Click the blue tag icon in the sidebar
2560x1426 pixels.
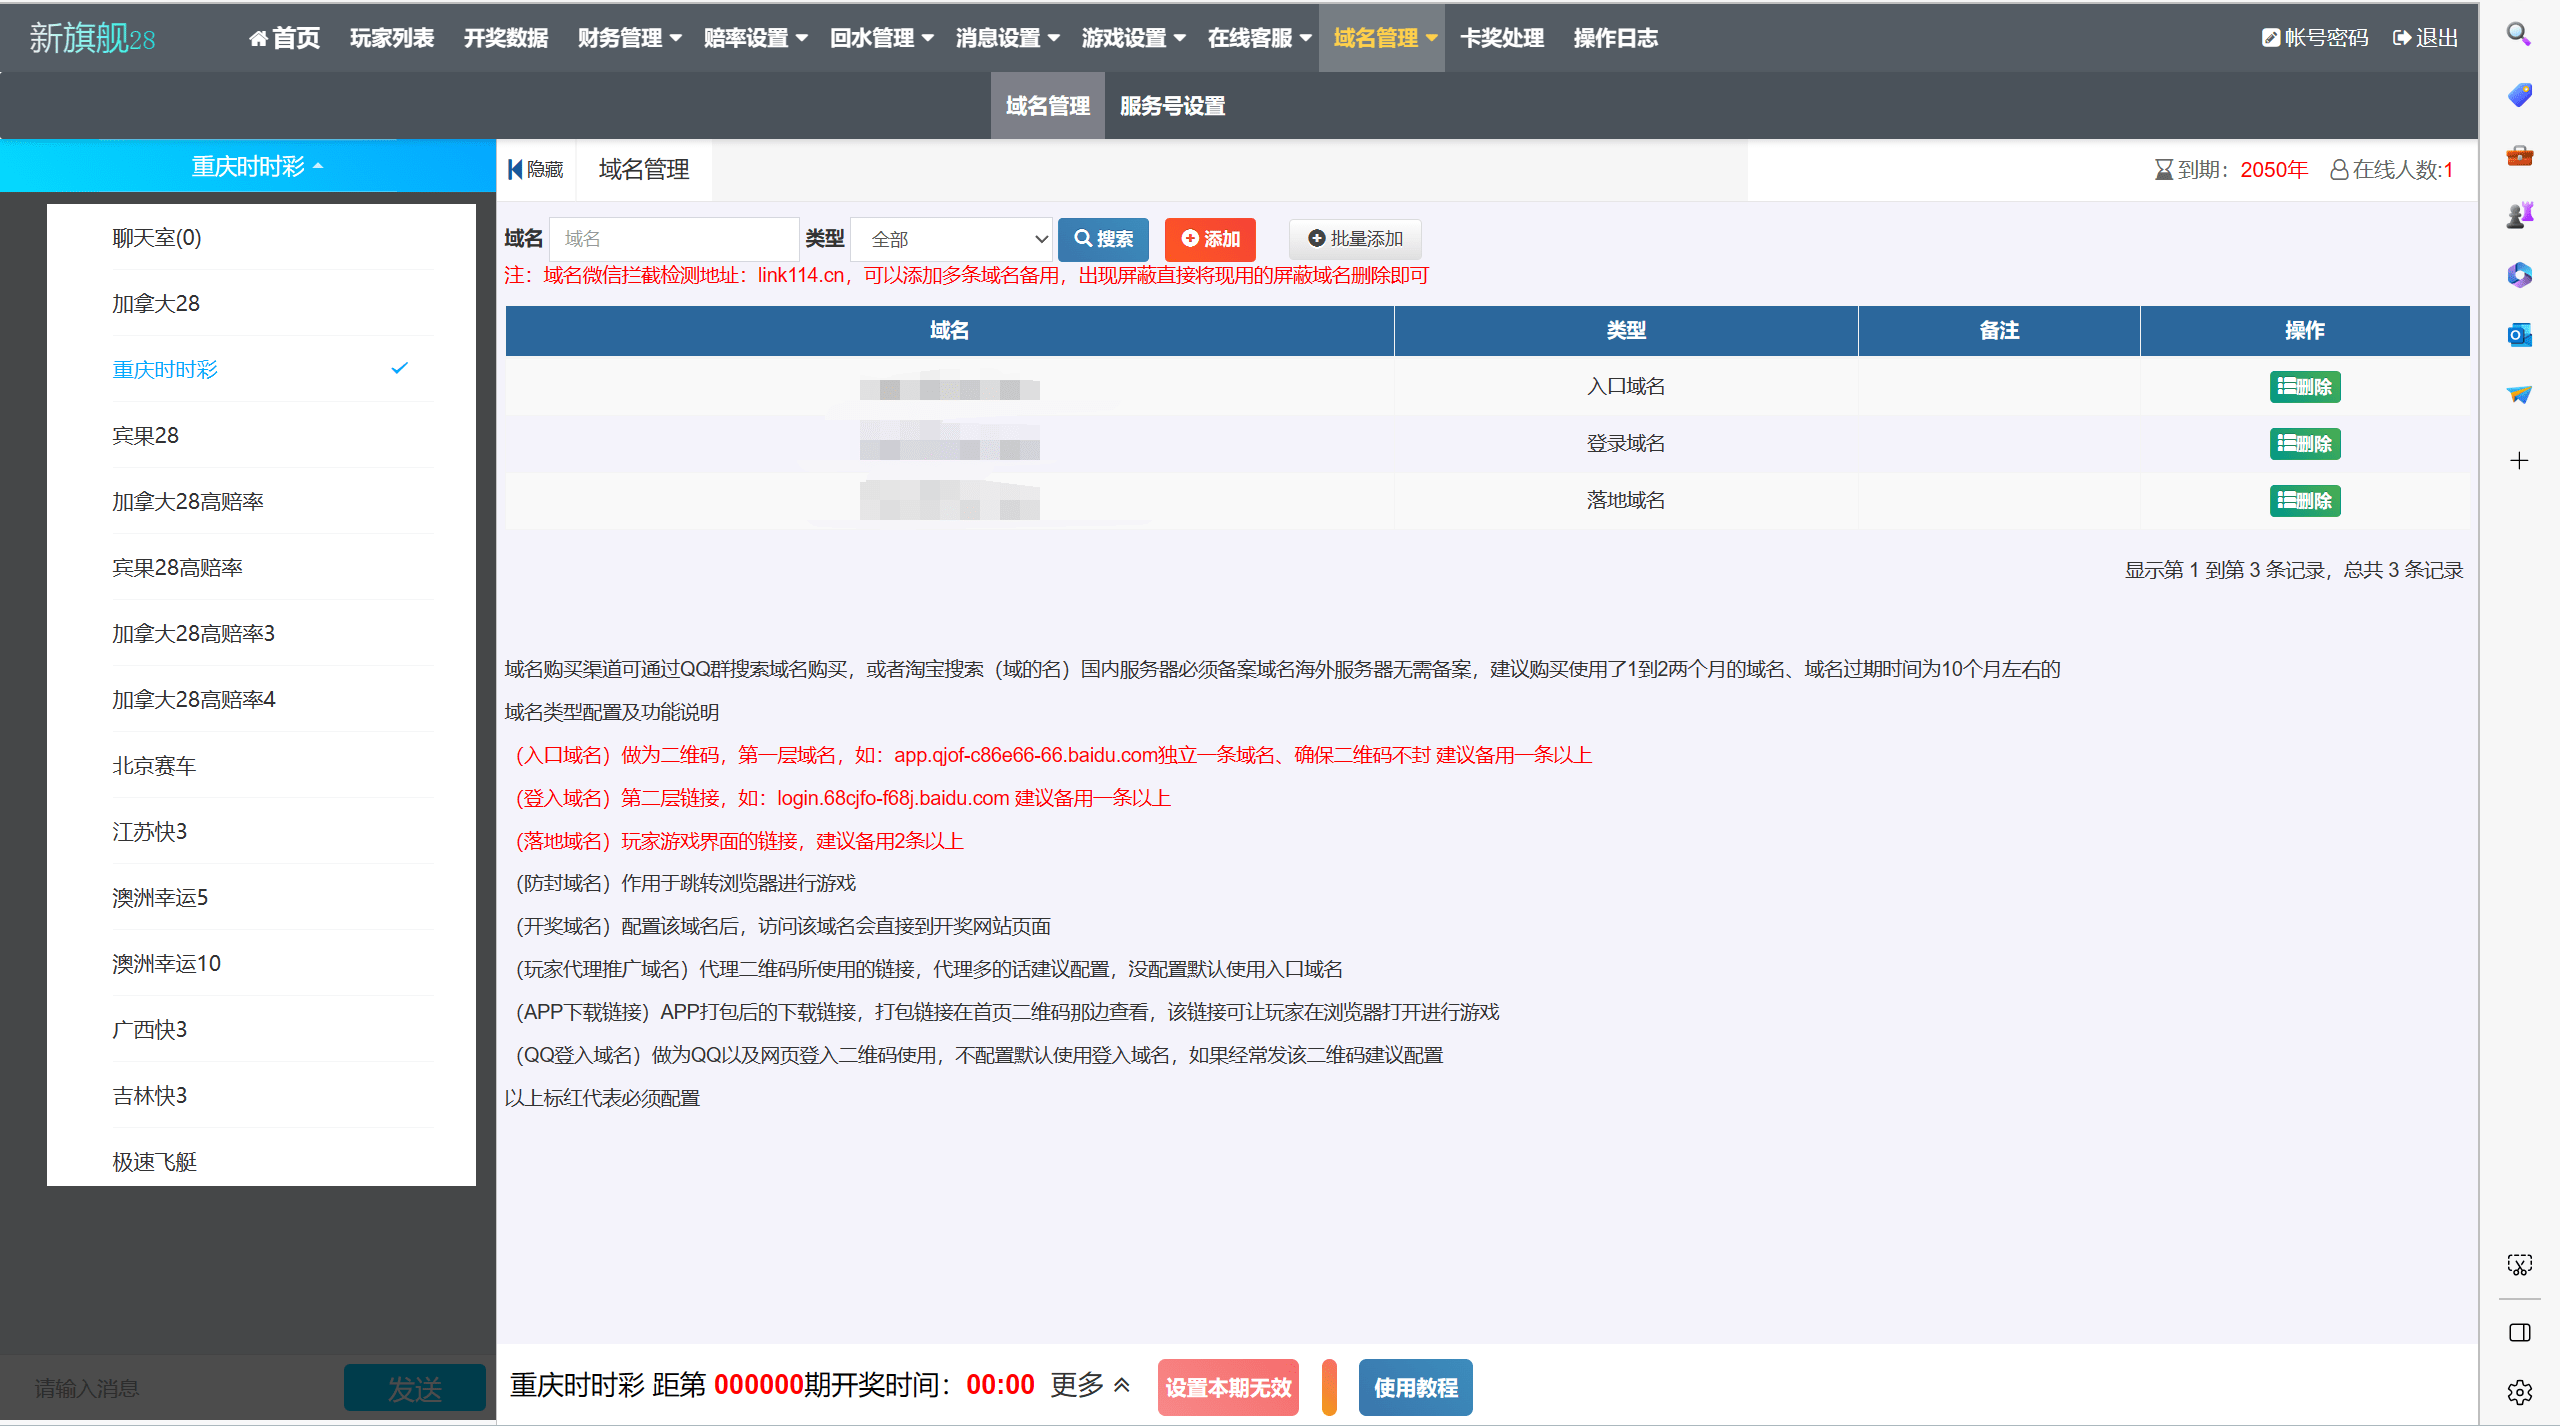tap(2519, 95)
